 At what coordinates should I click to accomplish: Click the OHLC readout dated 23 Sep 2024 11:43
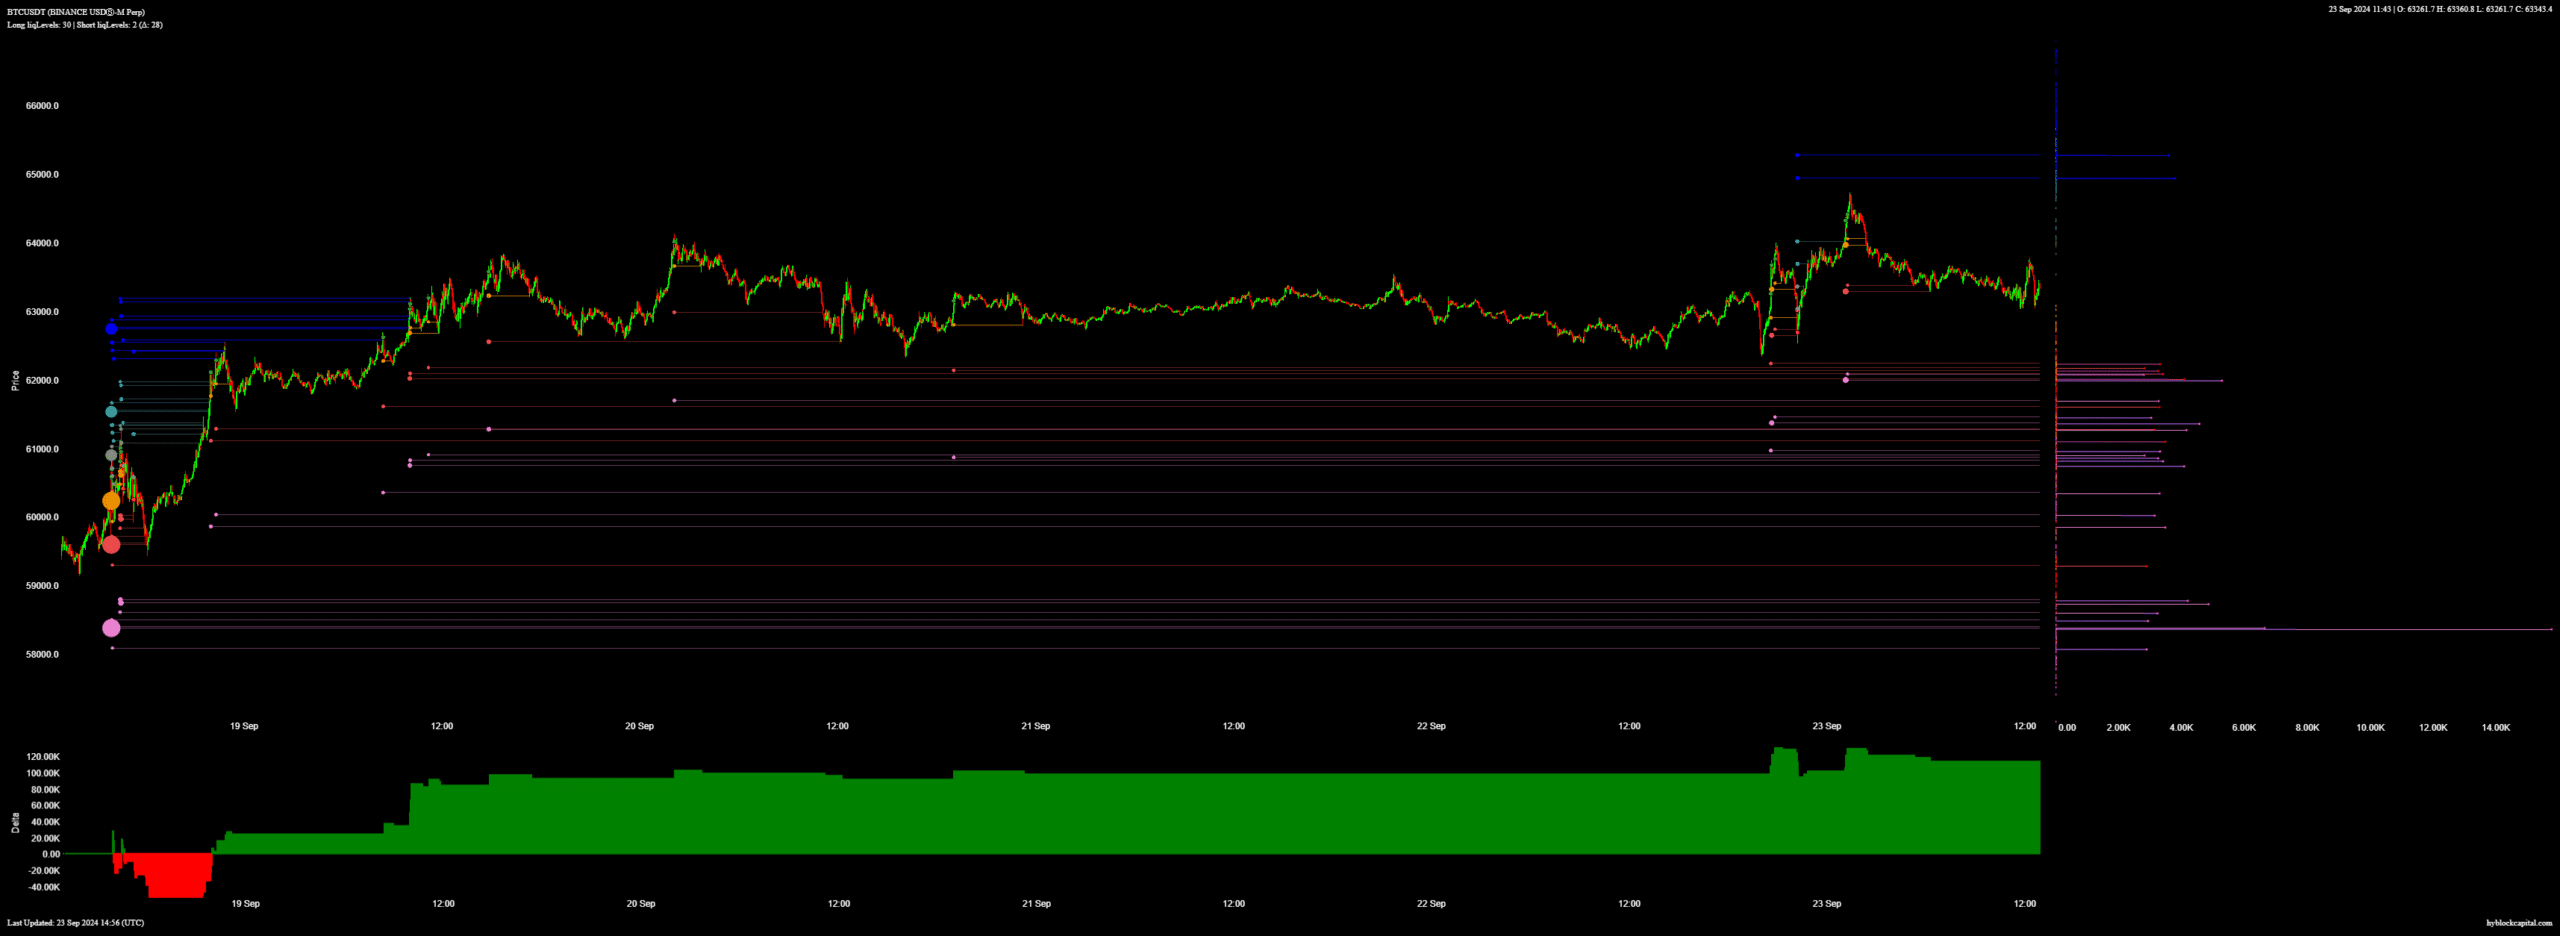[2440, 9]
